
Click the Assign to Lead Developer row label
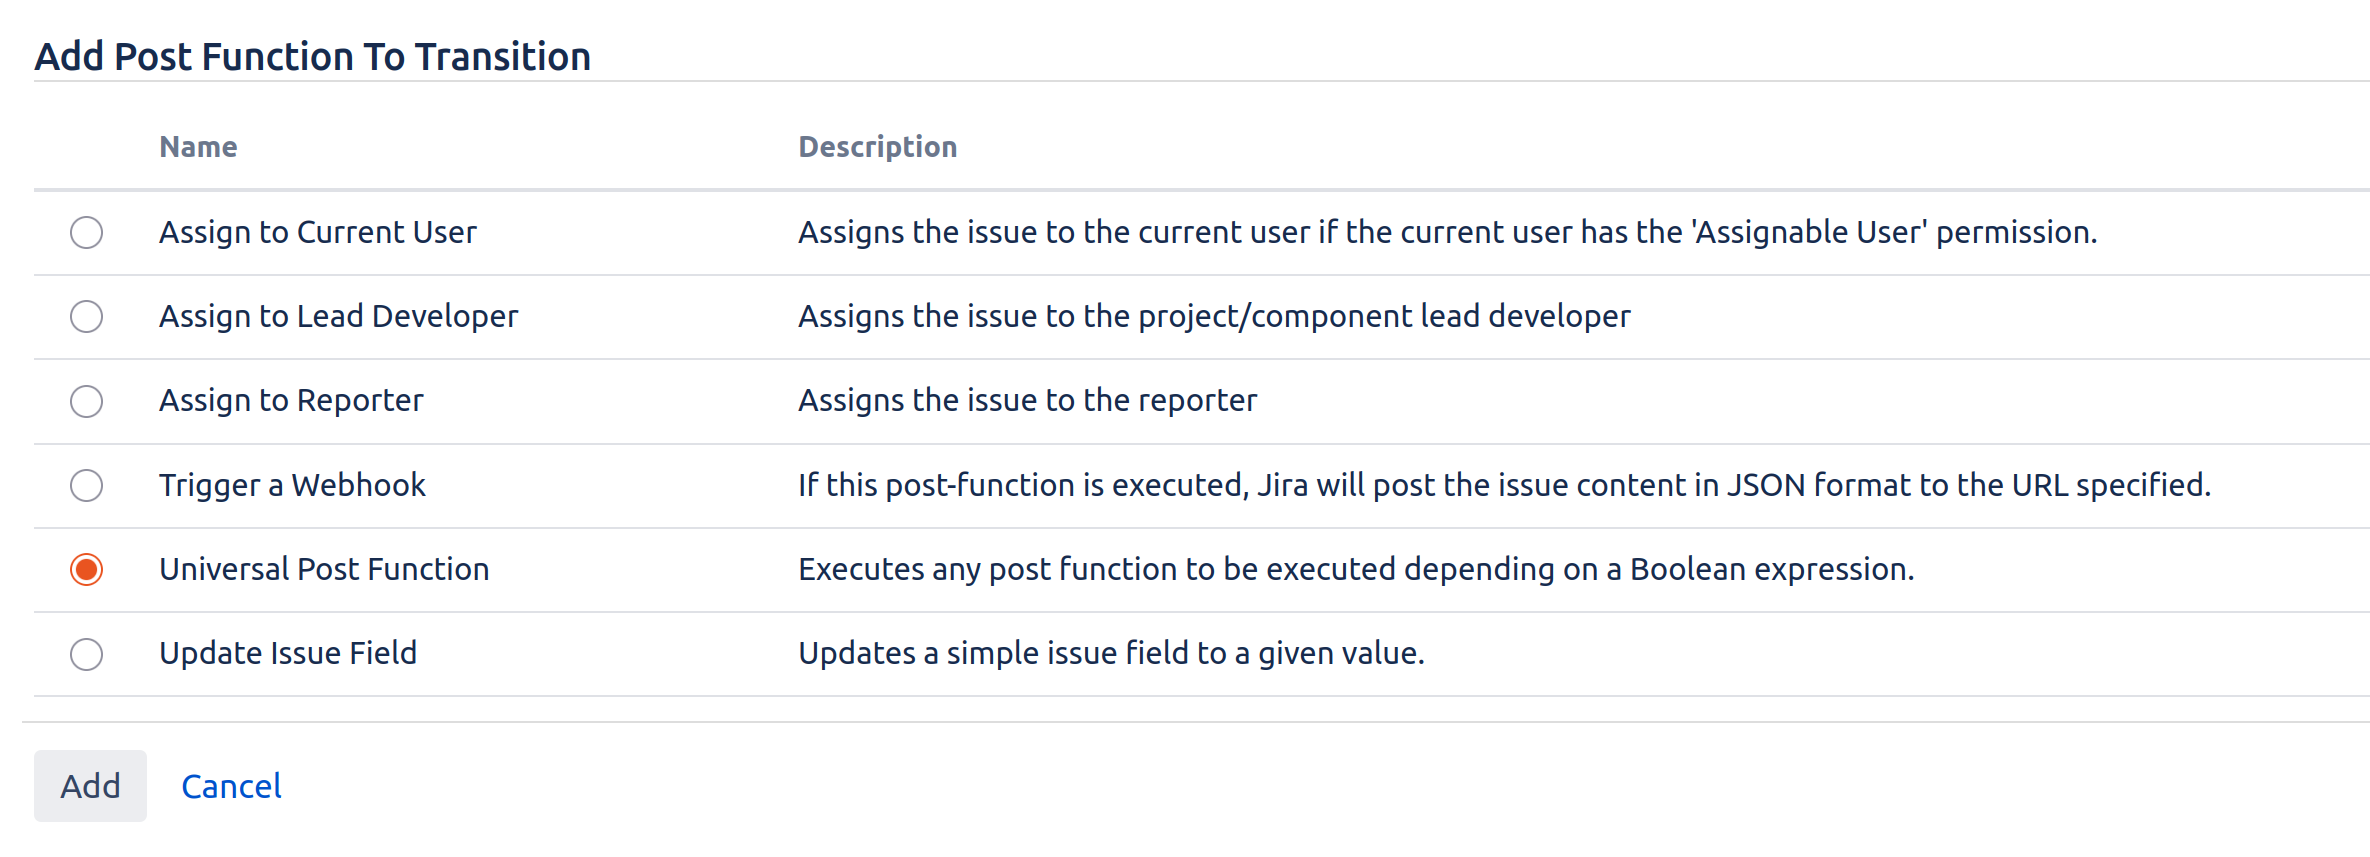click(x=338, y=317)
